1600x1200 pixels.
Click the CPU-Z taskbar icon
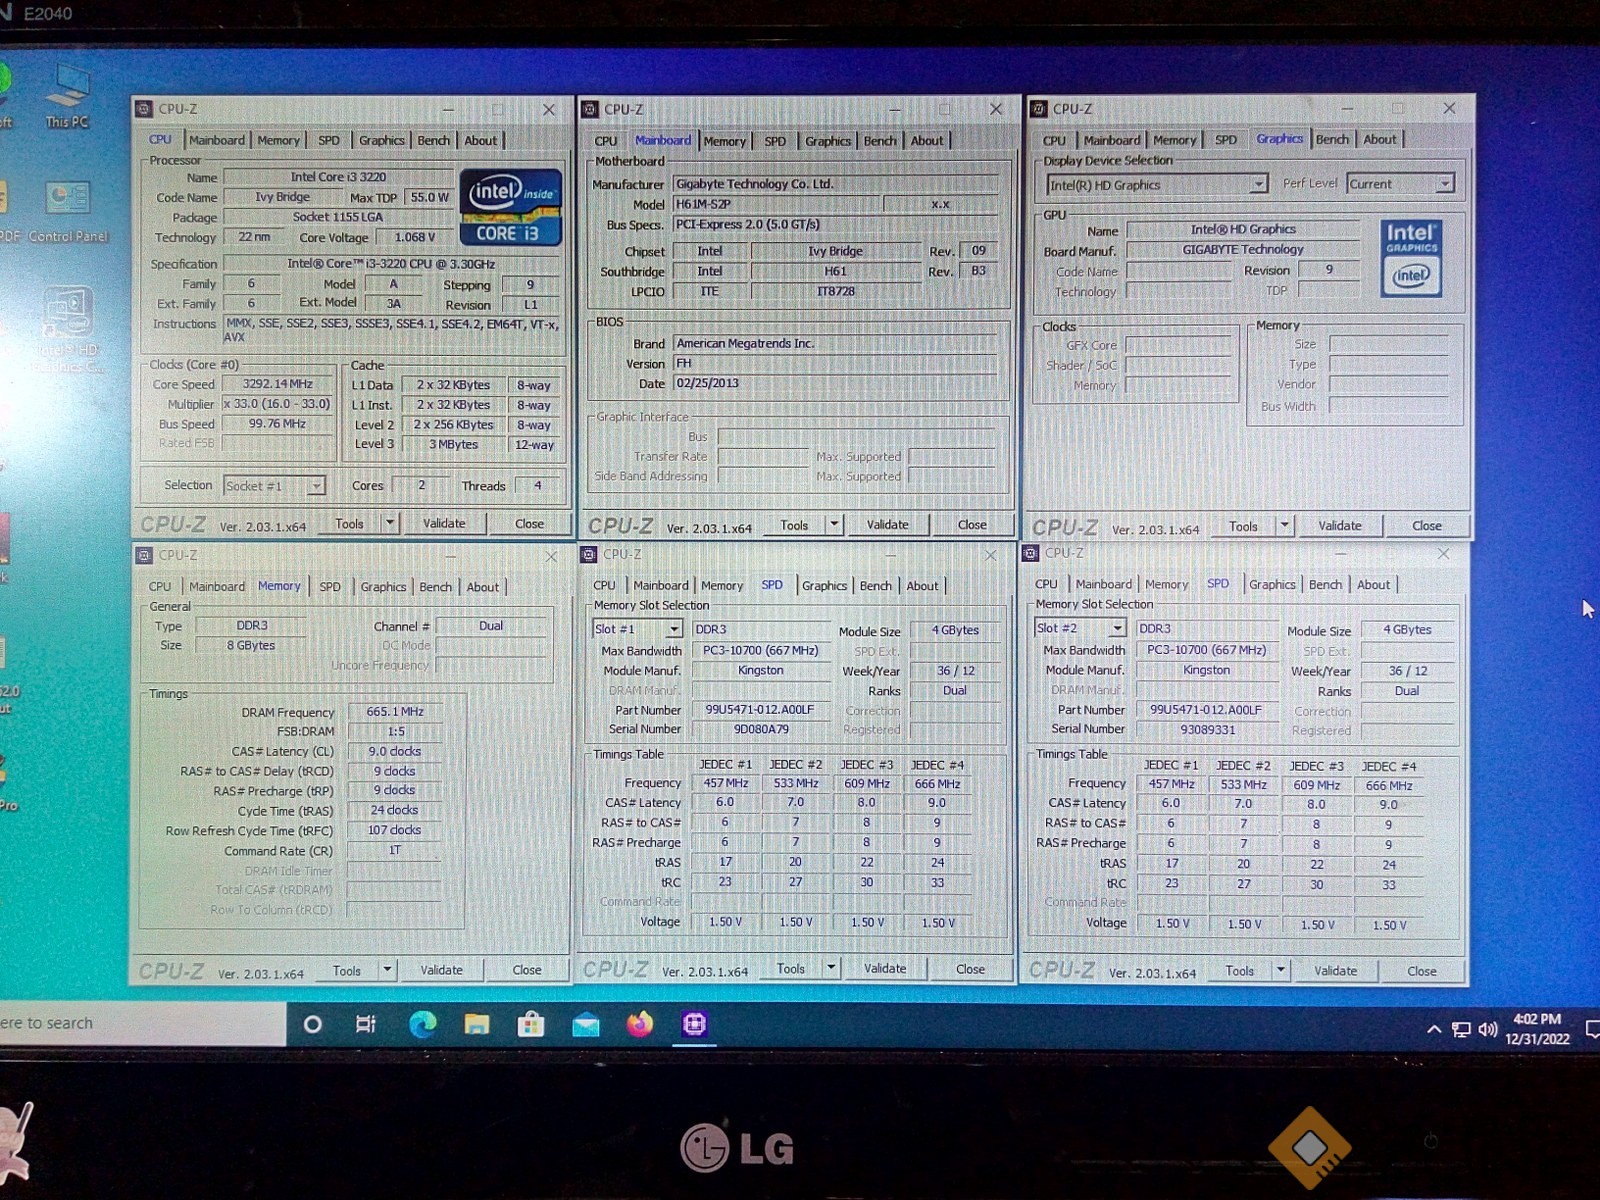694,1024
